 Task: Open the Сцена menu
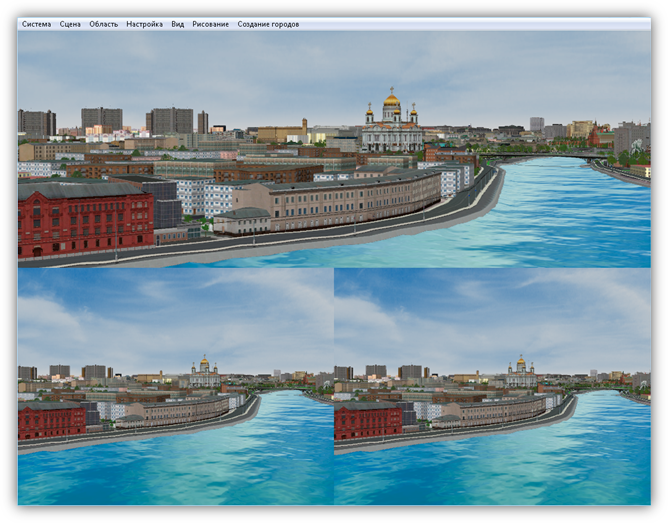70,24
